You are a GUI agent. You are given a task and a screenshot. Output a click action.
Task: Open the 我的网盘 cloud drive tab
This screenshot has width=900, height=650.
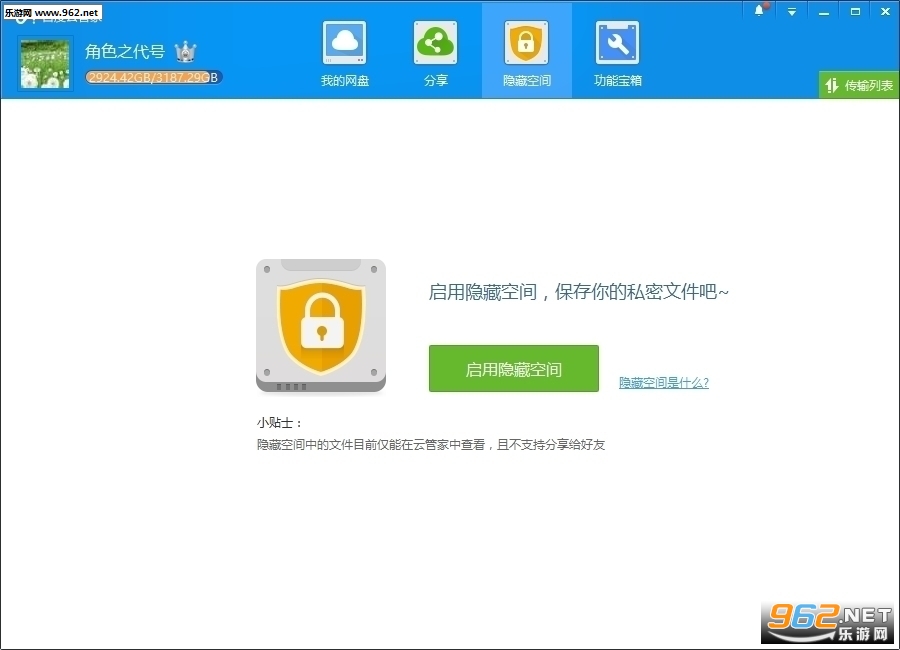point(344,53)
